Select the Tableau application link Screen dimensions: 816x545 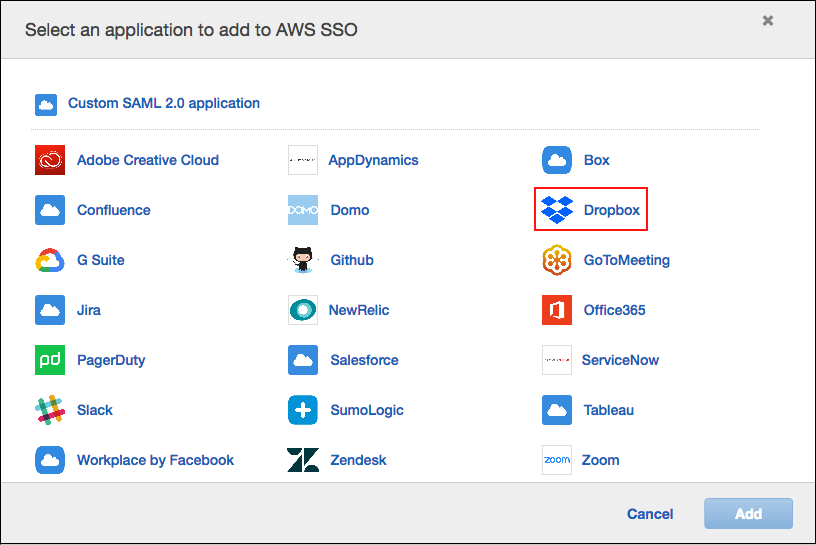pyautogui.click(x=609, y=410)
